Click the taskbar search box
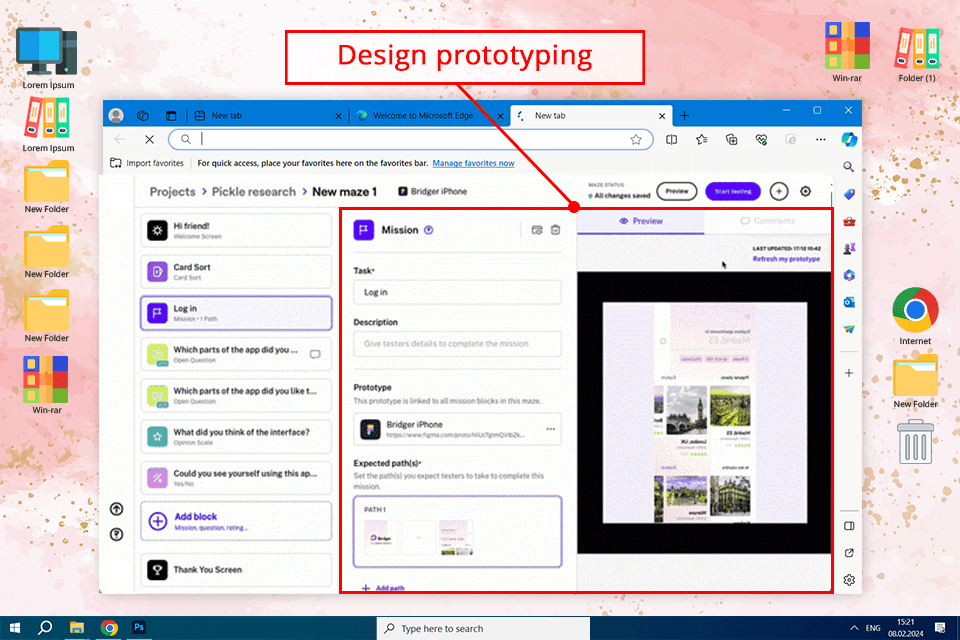The image size is (960, 640). (x=483, y=628)
